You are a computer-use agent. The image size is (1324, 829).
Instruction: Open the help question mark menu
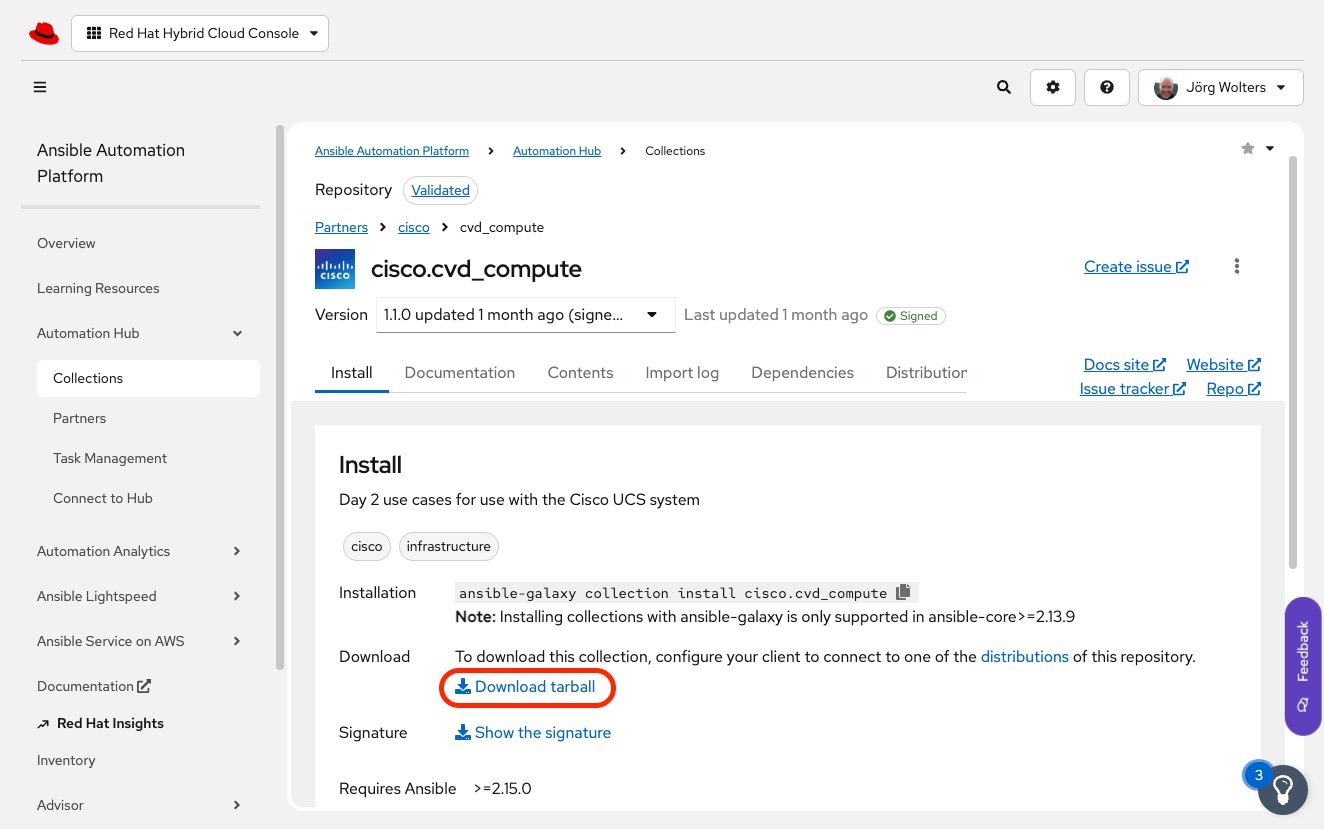pyautogui.click(x=1107, y=87)
